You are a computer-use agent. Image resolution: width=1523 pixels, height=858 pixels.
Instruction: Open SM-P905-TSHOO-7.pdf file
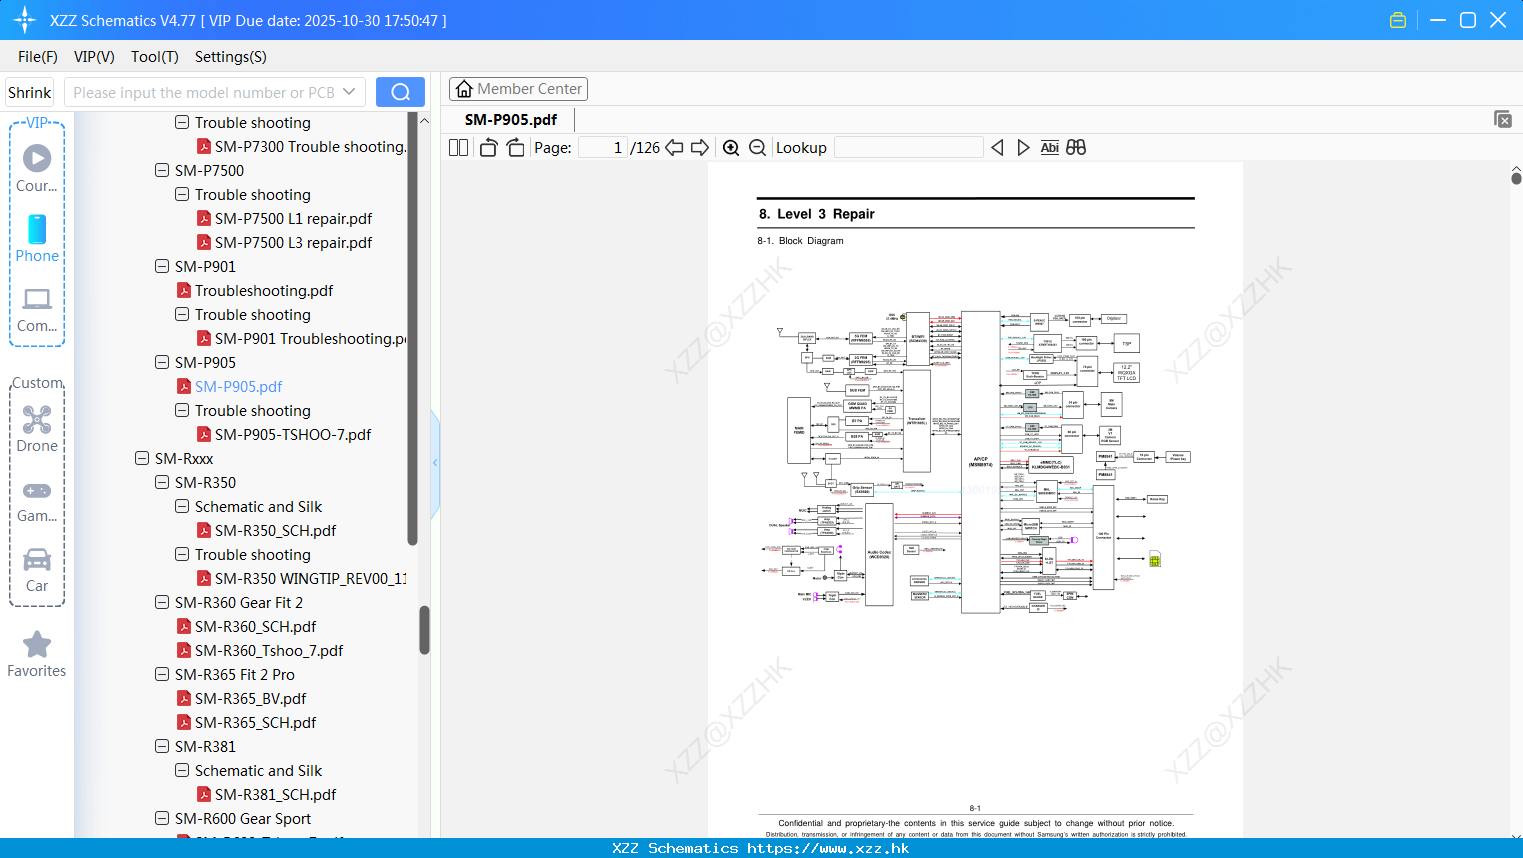click(293, 434)
